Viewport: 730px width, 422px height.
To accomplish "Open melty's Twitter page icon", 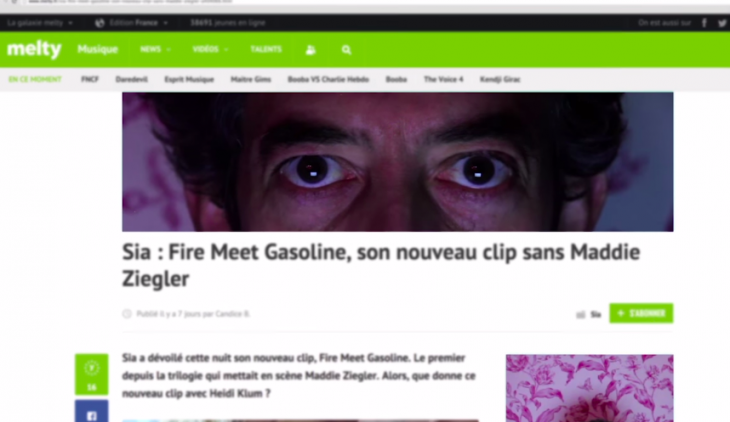I will pos(722,23).
